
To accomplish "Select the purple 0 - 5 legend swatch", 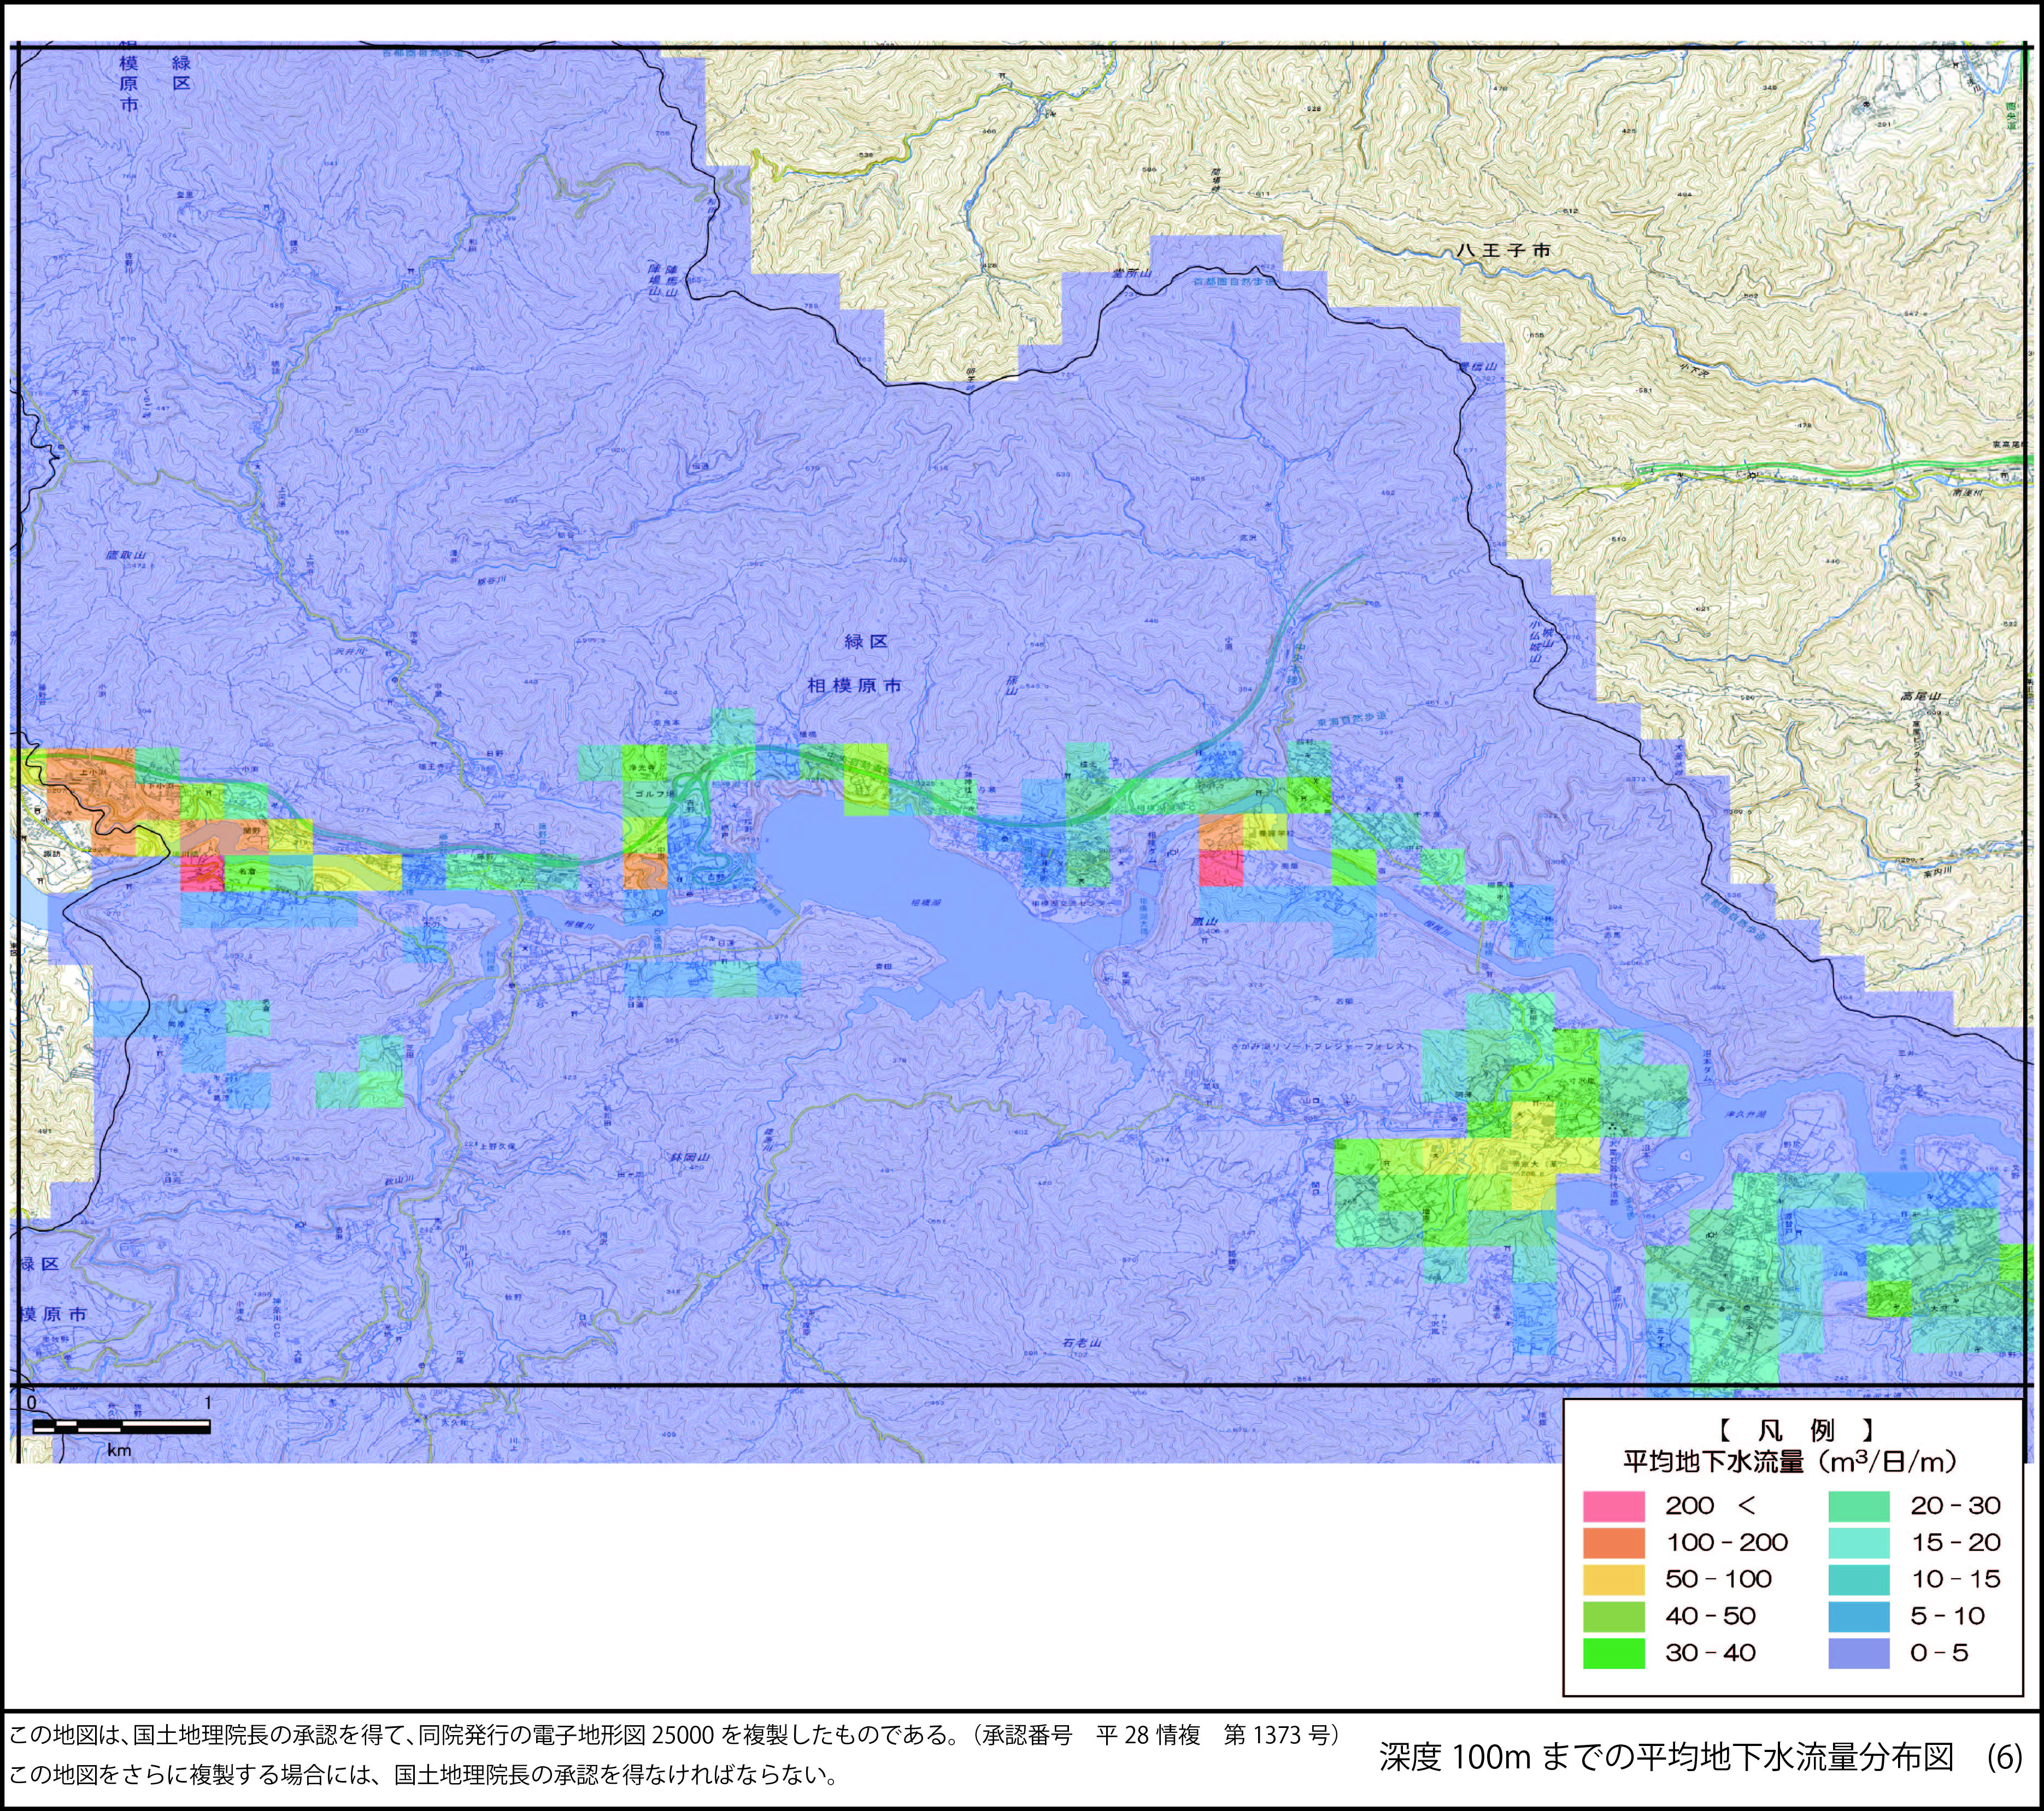I will [1859, 1654].
